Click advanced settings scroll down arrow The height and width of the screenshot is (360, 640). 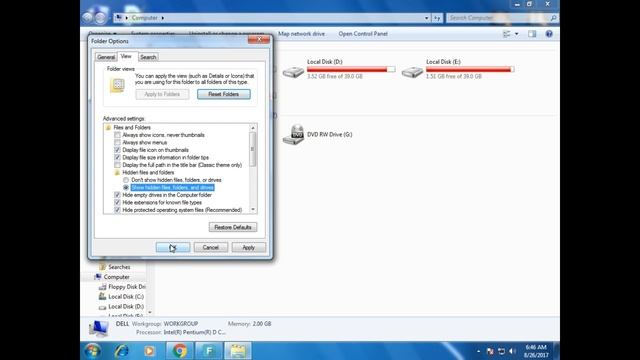[253, 209]
